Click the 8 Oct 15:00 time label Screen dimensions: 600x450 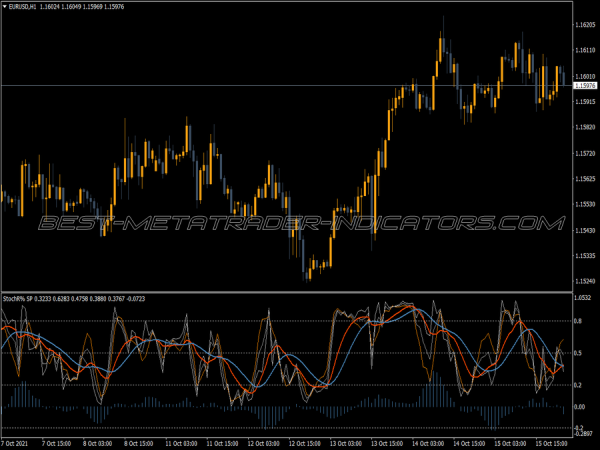click(139, 444)
